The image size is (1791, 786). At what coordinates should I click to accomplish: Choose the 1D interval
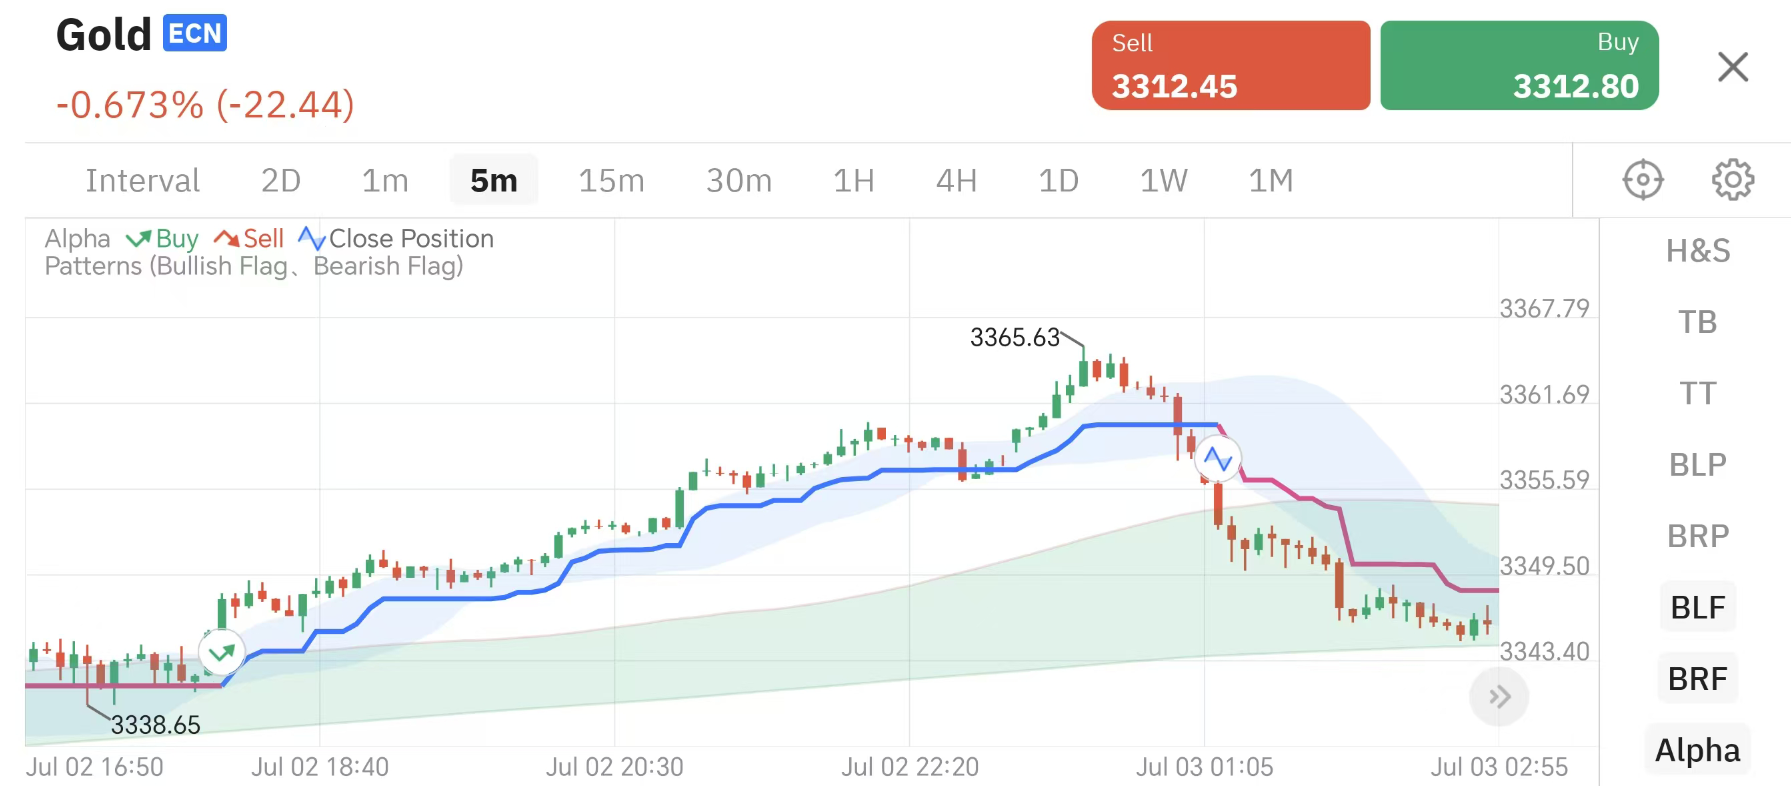click(1058, 181)
